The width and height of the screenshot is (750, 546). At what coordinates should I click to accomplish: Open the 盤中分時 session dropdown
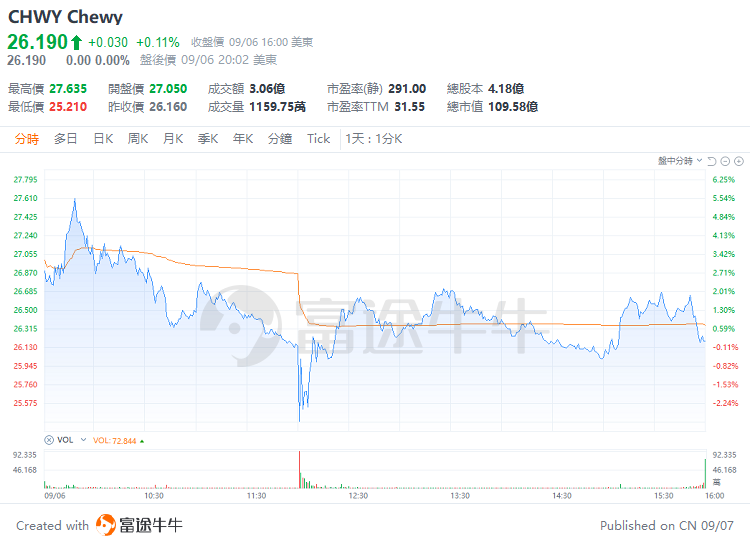pos(680,161)
